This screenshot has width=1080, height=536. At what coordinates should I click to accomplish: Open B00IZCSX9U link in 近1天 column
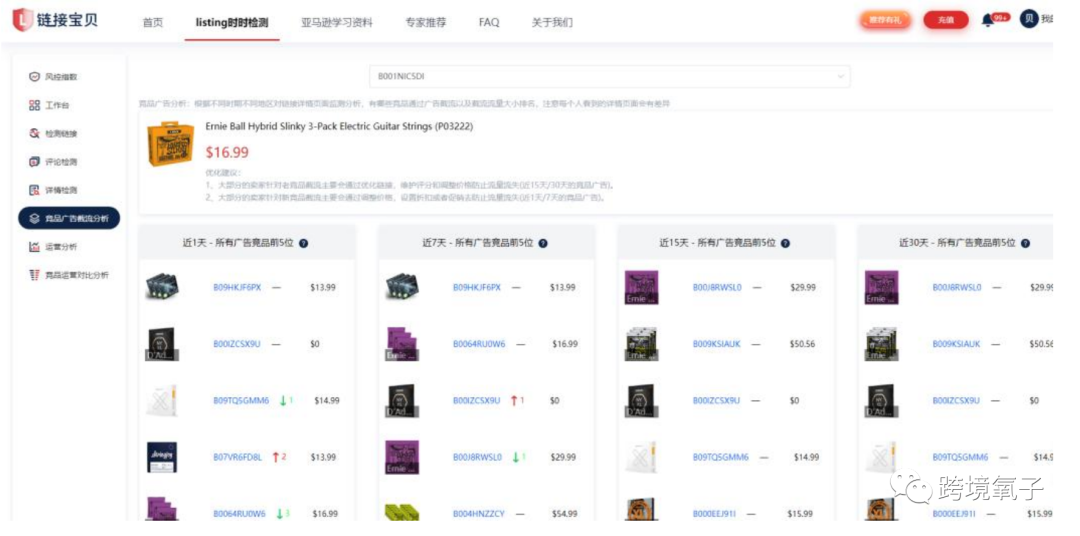click(x=237, y=344)
